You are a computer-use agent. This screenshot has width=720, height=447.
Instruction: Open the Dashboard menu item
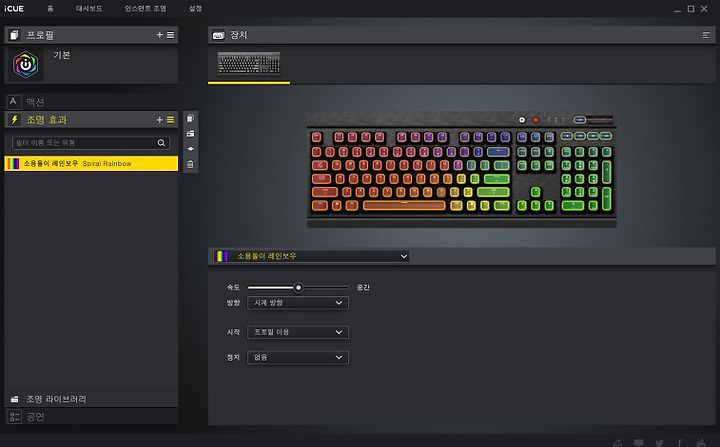coord(89,8)
